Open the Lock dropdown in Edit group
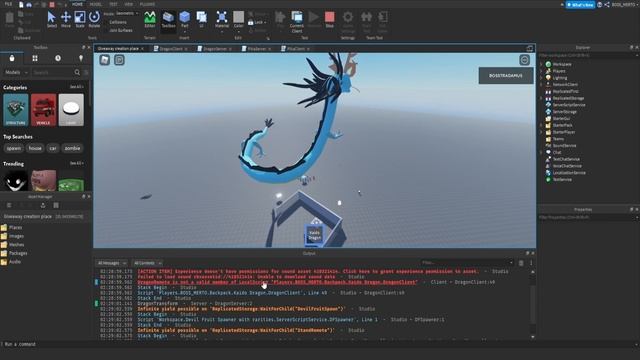This screenshot has width=640, height=360. tap(258, 22)
